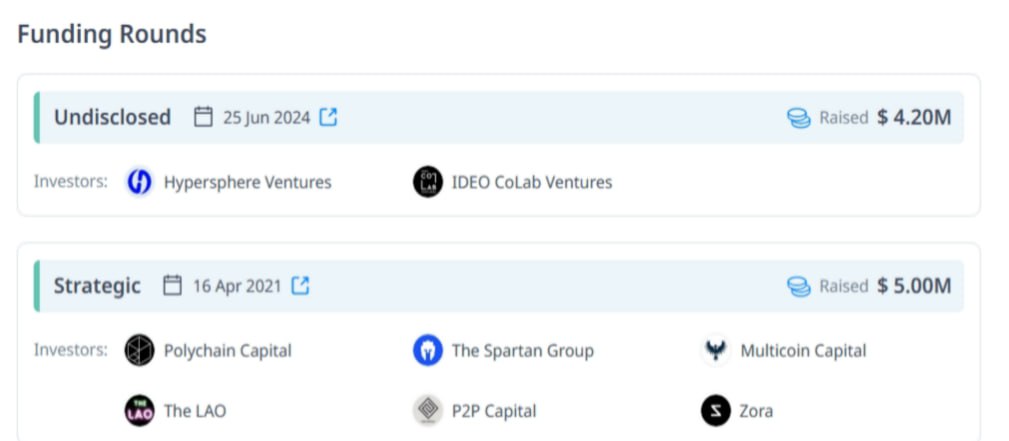Click the IDEO CoLab Ventures logo

click(428, 182)
